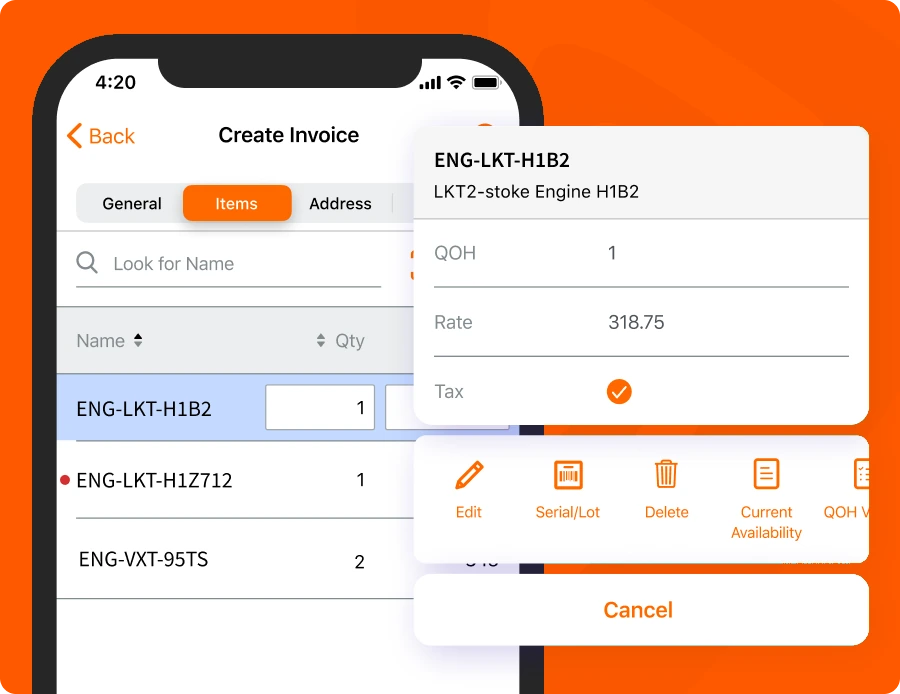The width and height of the screenshot is (900, 694).
Task: Tap the cellular signal bars
Action: [430, 83]
